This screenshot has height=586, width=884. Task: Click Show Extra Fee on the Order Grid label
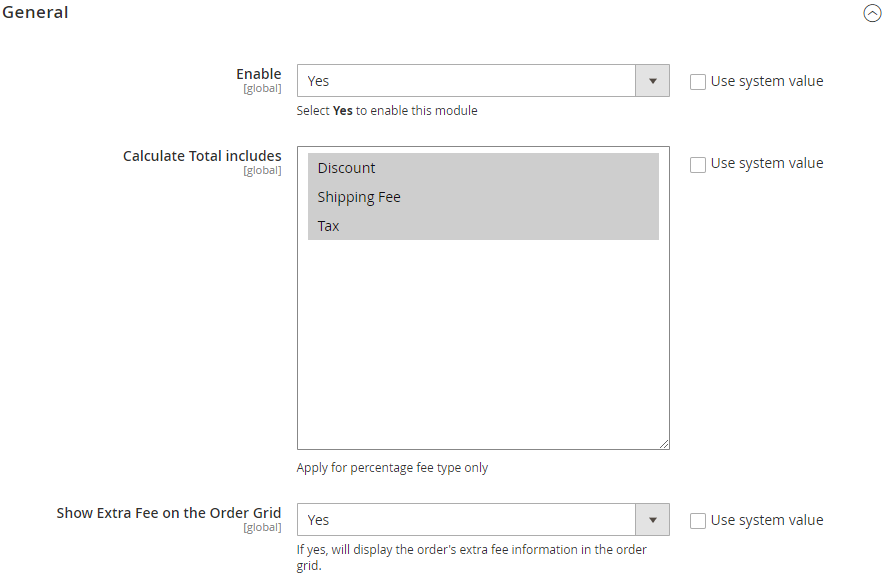(x=169, y=513)
